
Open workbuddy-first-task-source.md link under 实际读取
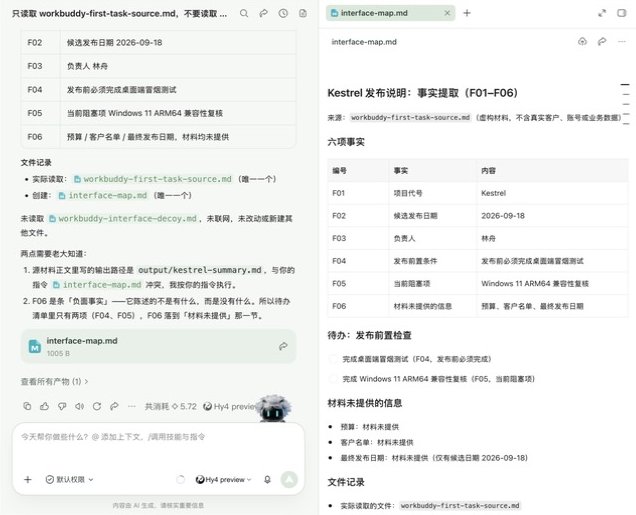click(x=153, y=179)
